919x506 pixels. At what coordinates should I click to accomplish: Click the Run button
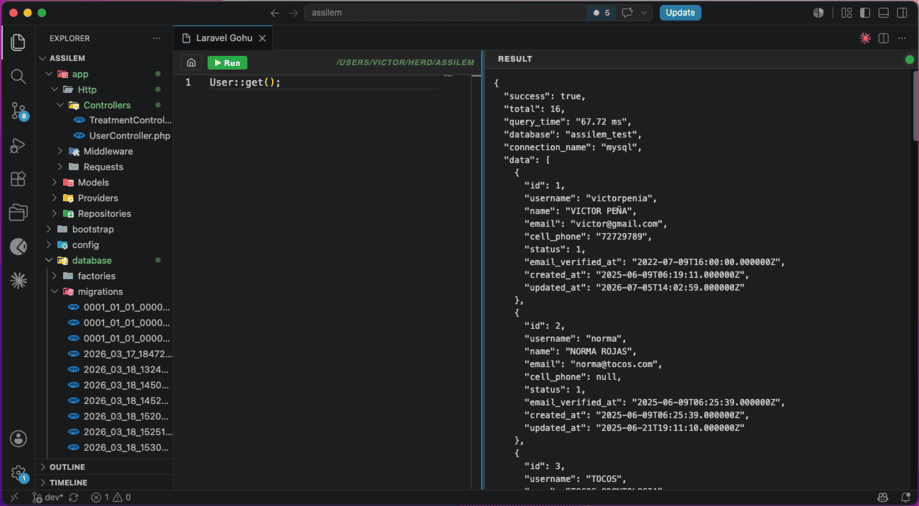tap(227, 63)
